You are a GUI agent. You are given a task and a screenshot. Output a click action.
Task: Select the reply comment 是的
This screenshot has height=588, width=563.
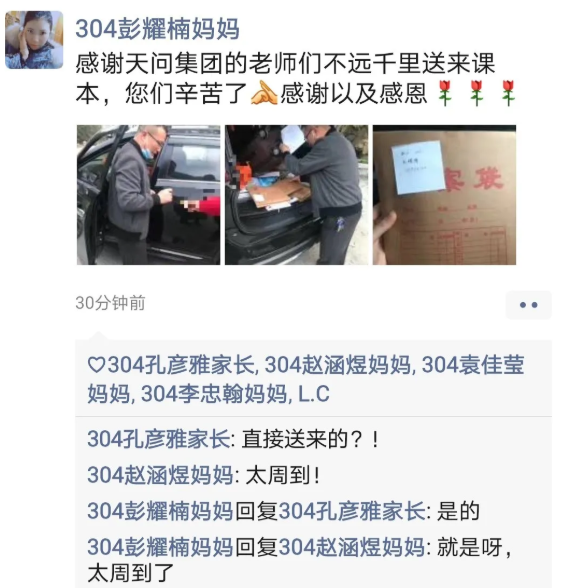[x=458, y=512]
